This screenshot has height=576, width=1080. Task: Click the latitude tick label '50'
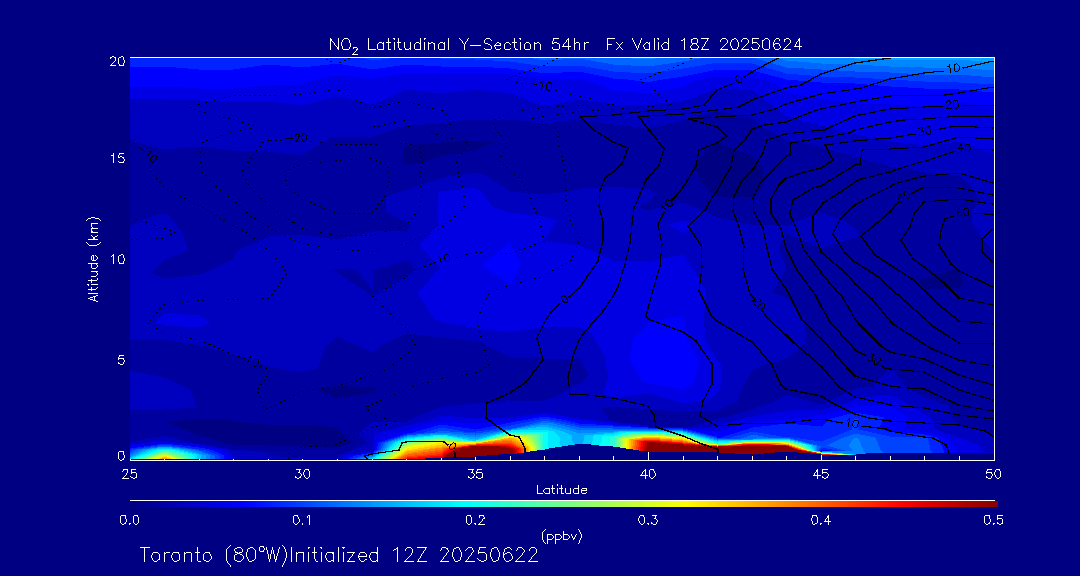coord(993,474)
